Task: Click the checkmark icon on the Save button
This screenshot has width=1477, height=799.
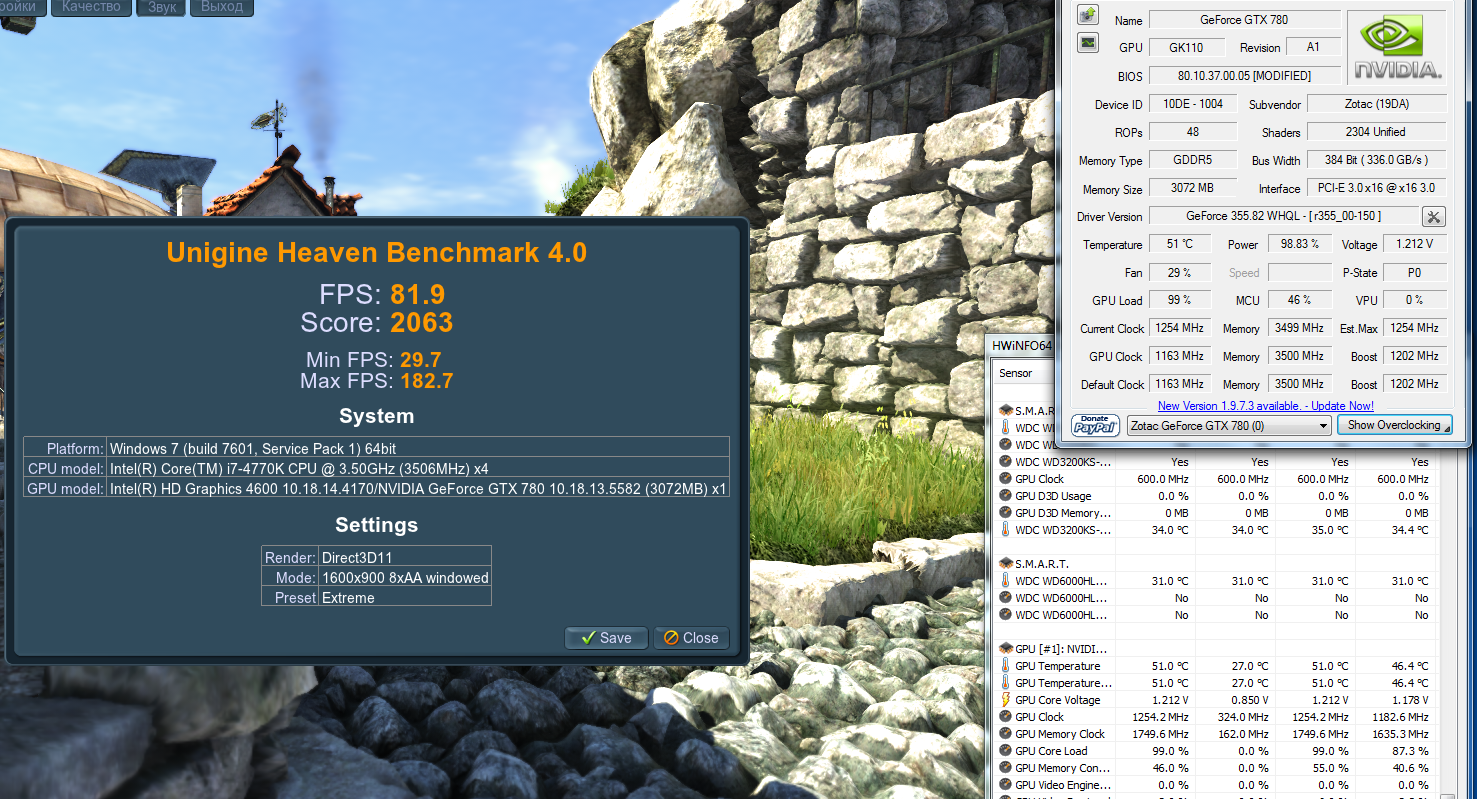Action: (x=589, y=638)
